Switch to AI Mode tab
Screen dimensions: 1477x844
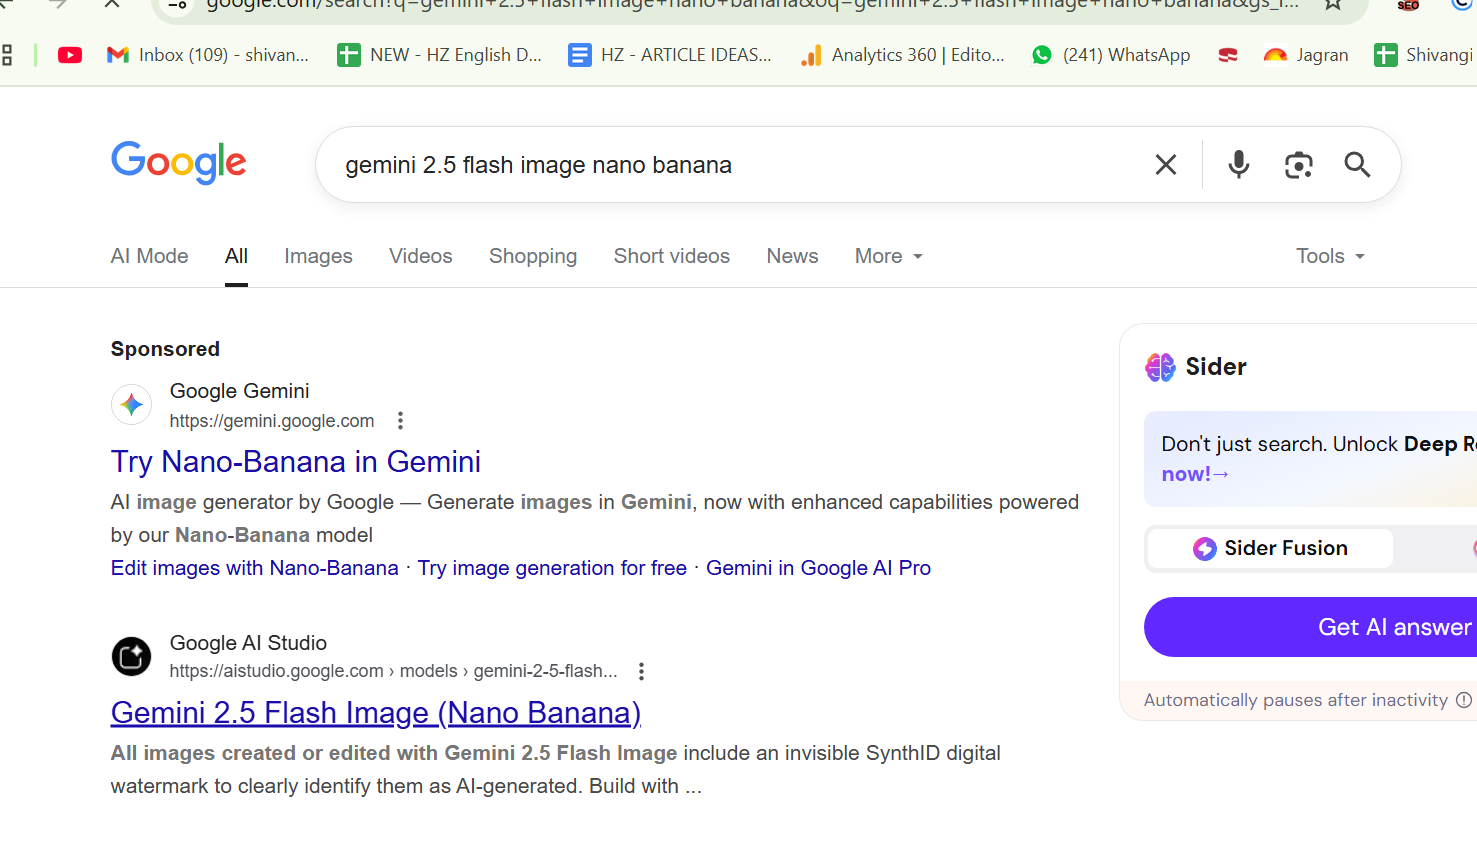pos(149,257)
